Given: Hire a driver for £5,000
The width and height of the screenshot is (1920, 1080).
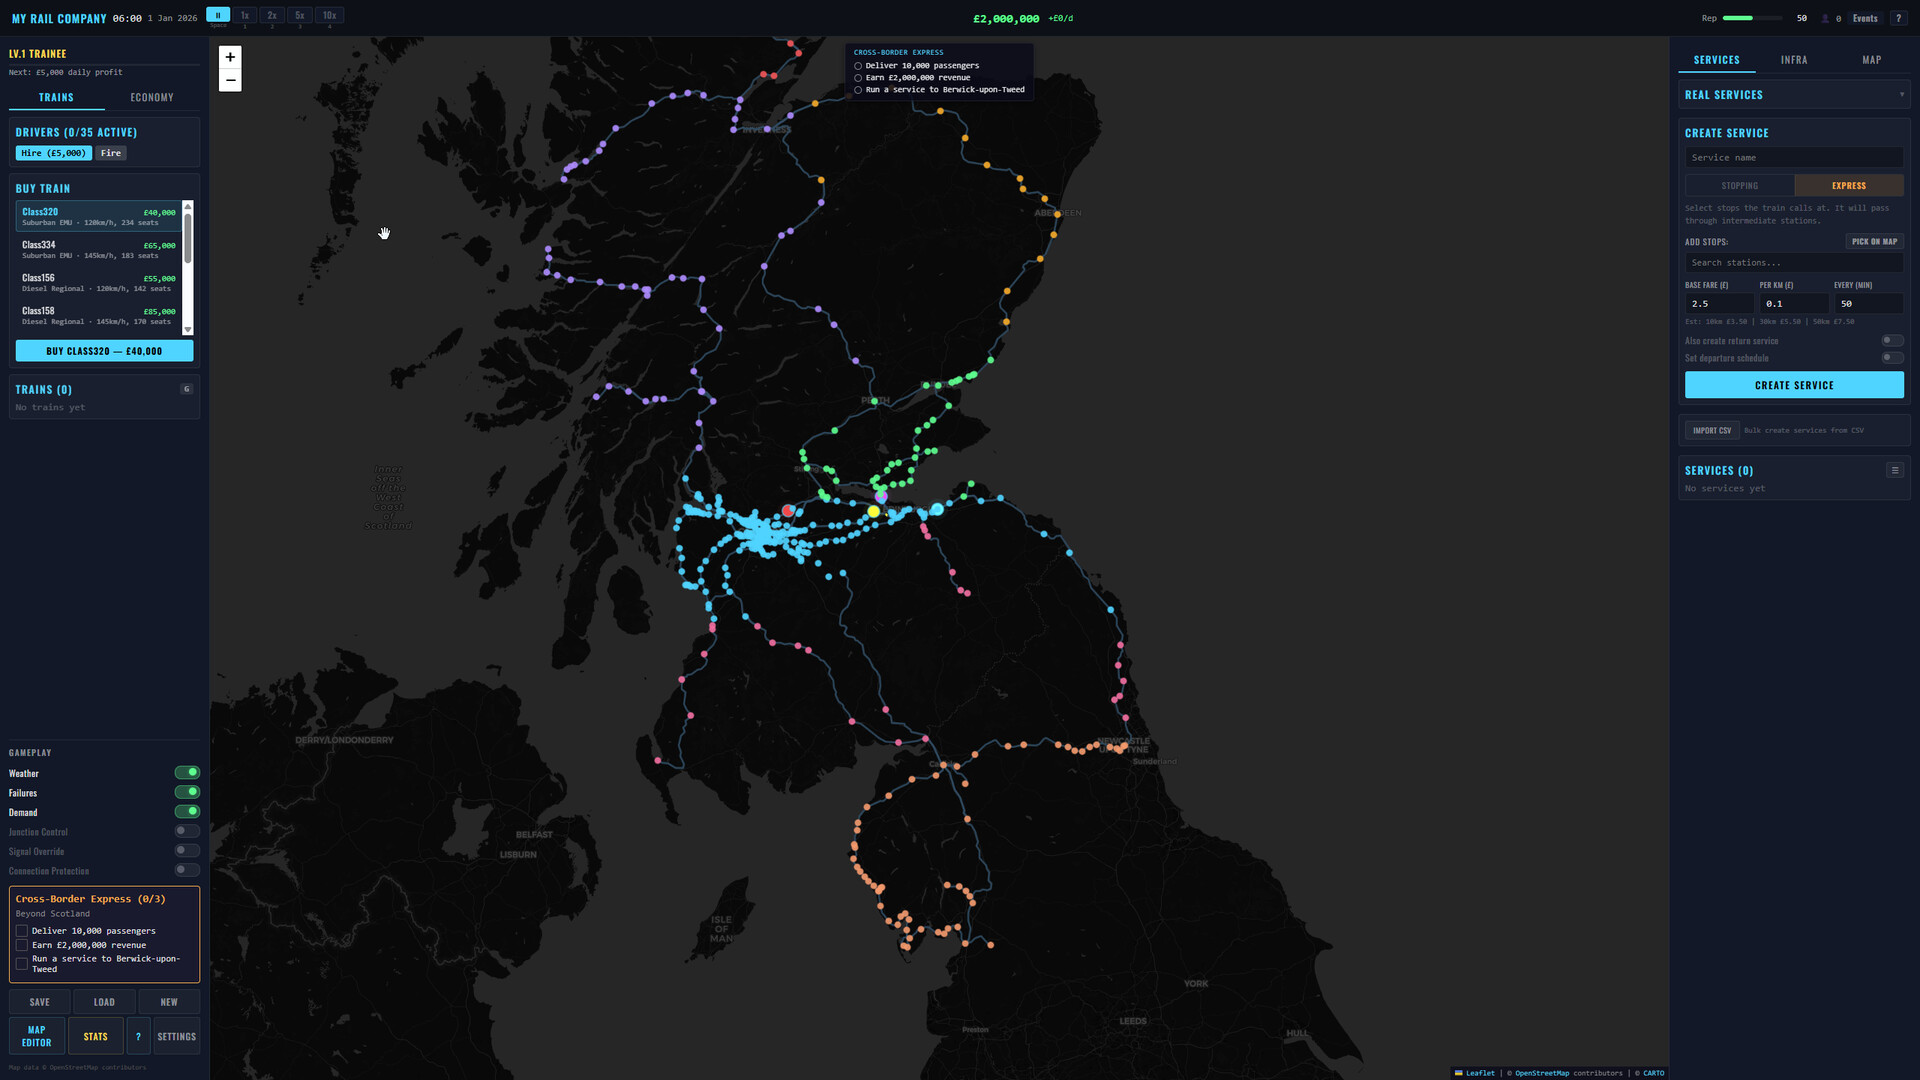Looking at the screenshot, I should (x=53, y=153).
